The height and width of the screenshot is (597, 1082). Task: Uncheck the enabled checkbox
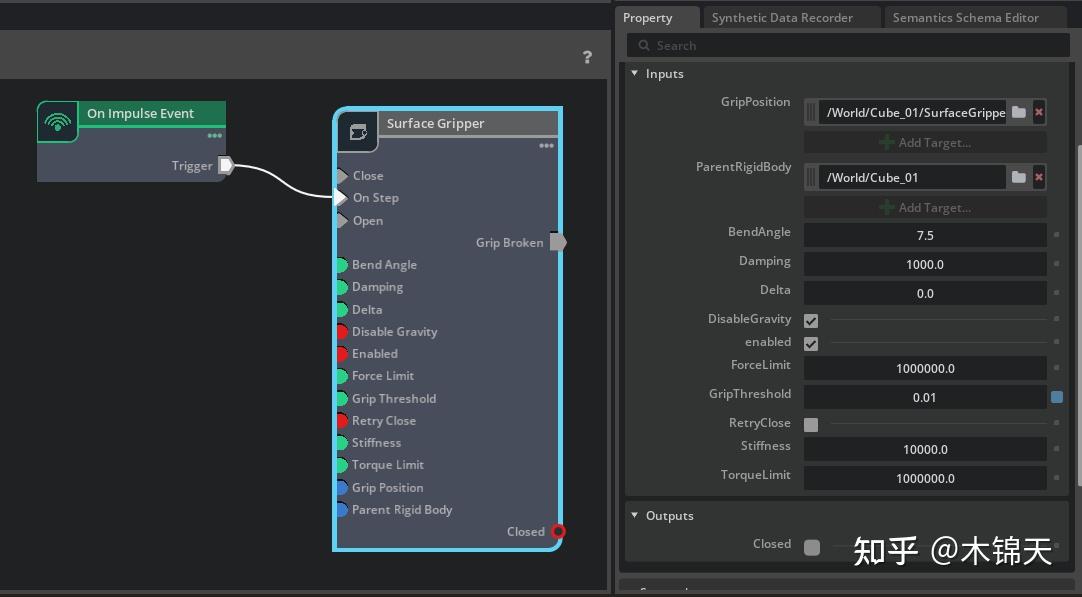(811, 343)
